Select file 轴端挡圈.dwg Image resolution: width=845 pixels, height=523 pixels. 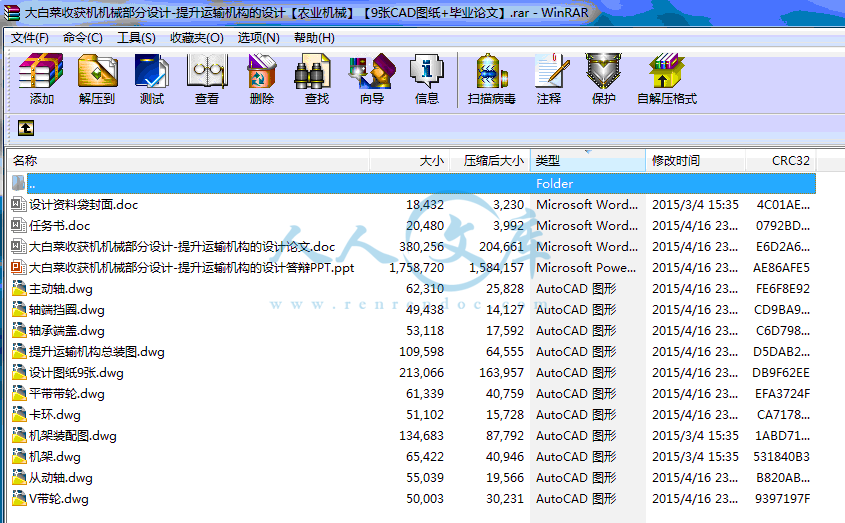pos(67,309)
